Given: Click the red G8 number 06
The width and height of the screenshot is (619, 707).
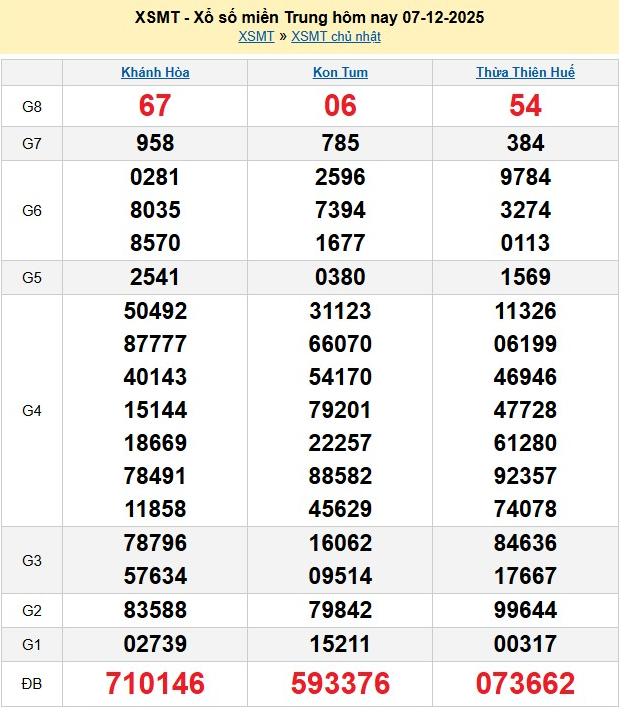Looking at the screenshot, I should point(340,106).
